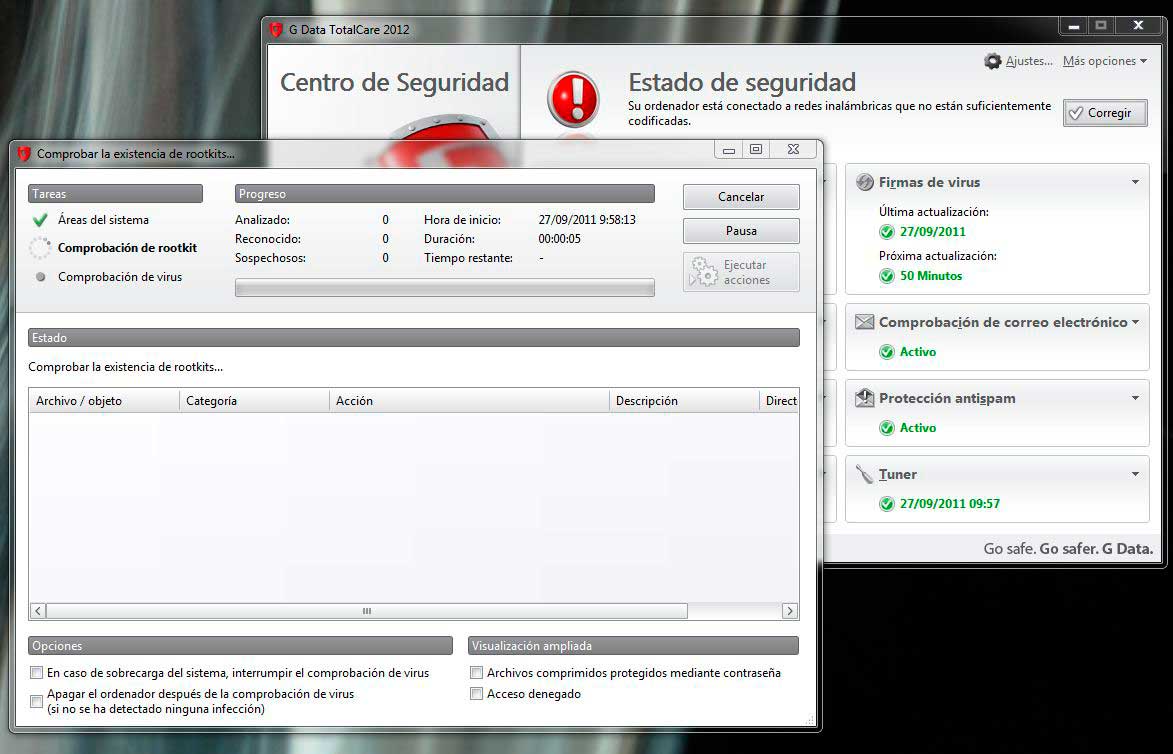Click the Ajustes gear icon
Viewport: 1173px width, 754px height.
pos(993,61)
